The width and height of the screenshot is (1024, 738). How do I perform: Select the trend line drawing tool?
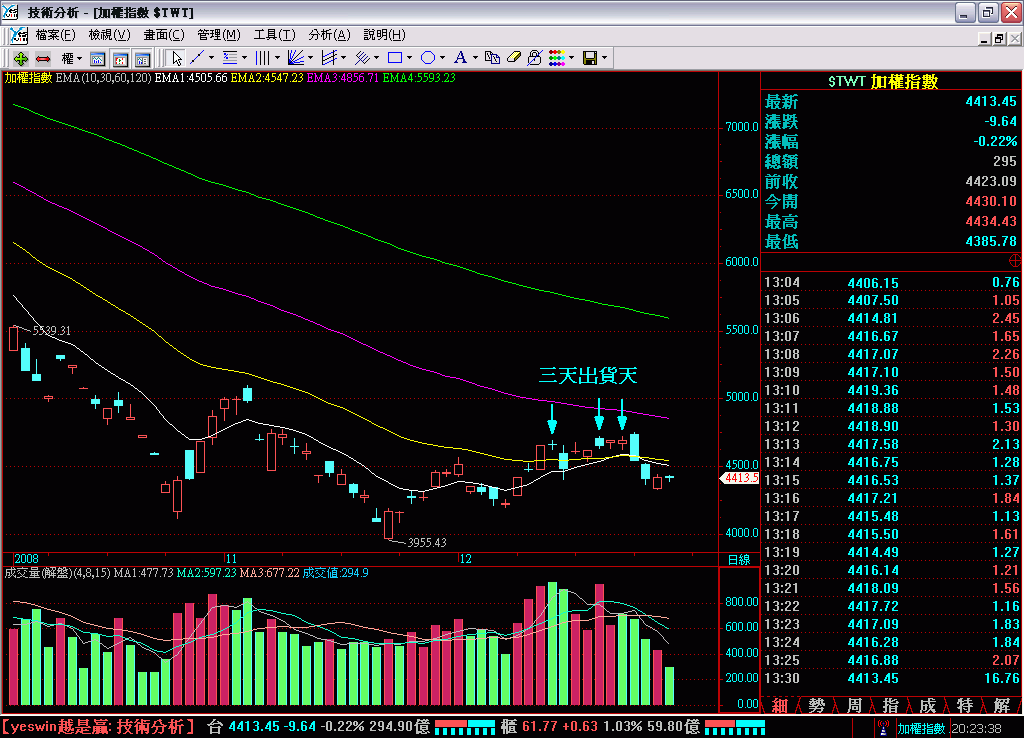pyautogui.click(x=197, y=58)
